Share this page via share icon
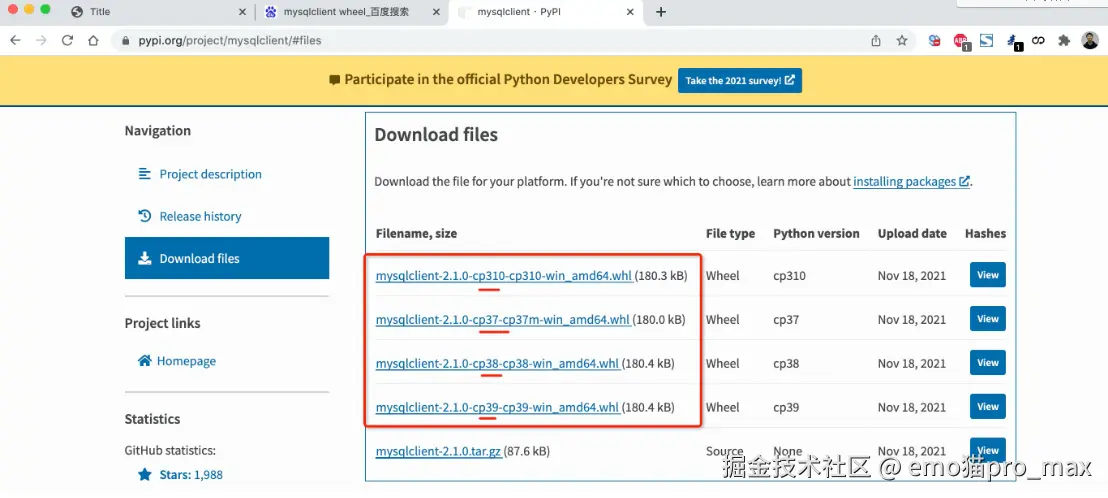The width and height of the screenshot is (1108, 498). click(876, 41)
